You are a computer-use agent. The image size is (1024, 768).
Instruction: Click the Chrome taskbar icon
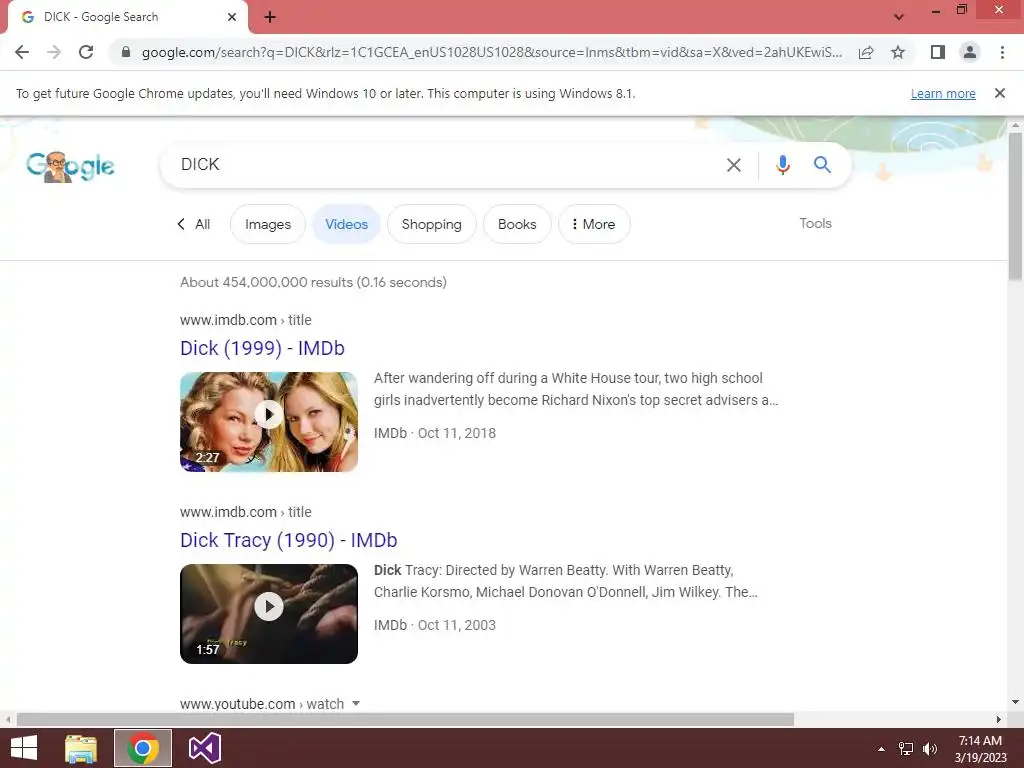click(x=143, y=748)
